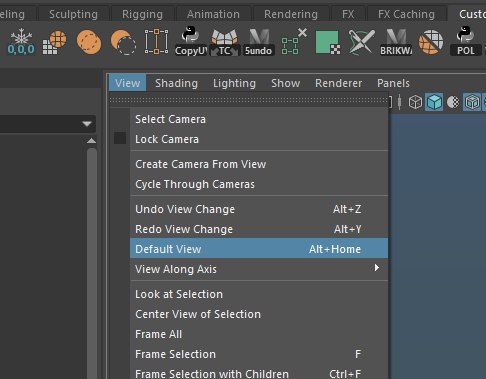Click the left panel vertical scrollbar track
Image resolution: width=486 pixels, height=379 pixels.
(x=92, y=263)
